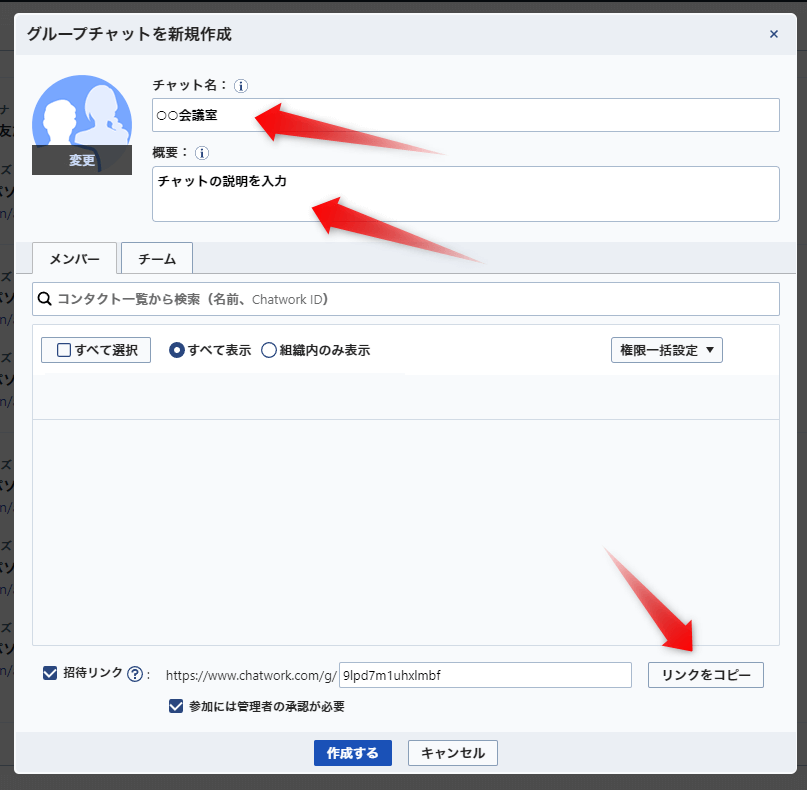807x790 pixels.
Task: Check the すべて選択 checkbox
Action: [64, 350]
